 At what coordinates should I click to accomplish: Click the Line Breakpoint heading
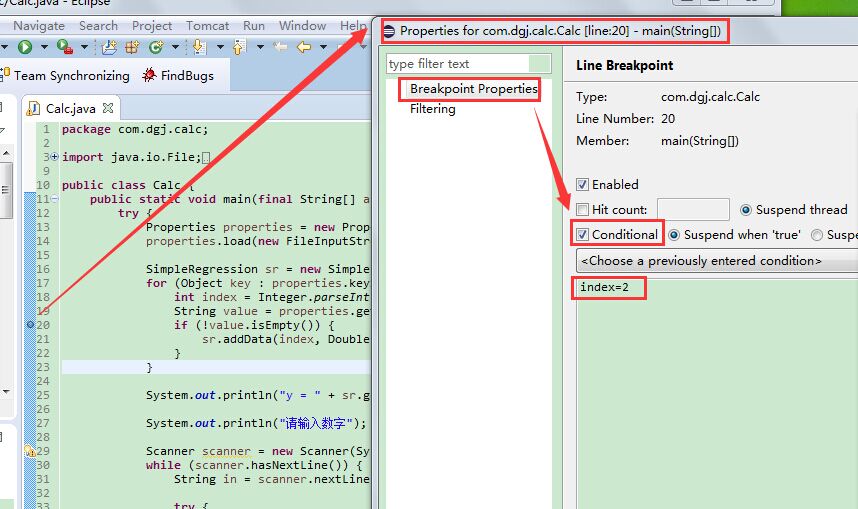pos(624,65)
